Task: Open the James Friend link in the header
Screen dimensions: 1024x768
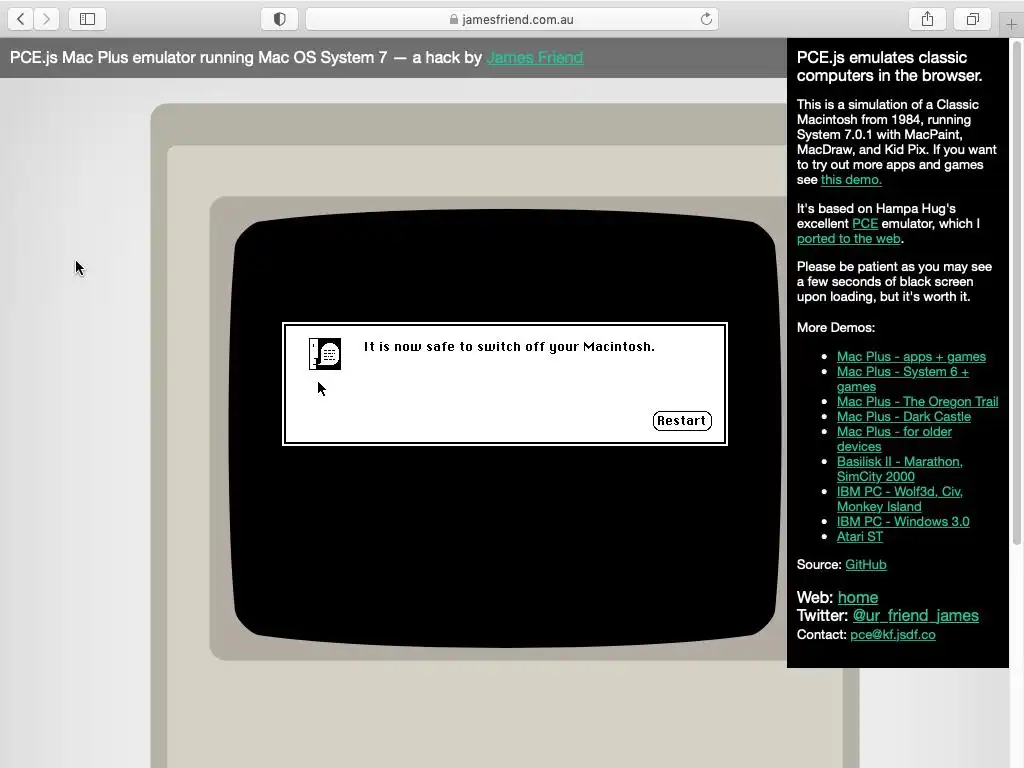Action: coord(535,57)
